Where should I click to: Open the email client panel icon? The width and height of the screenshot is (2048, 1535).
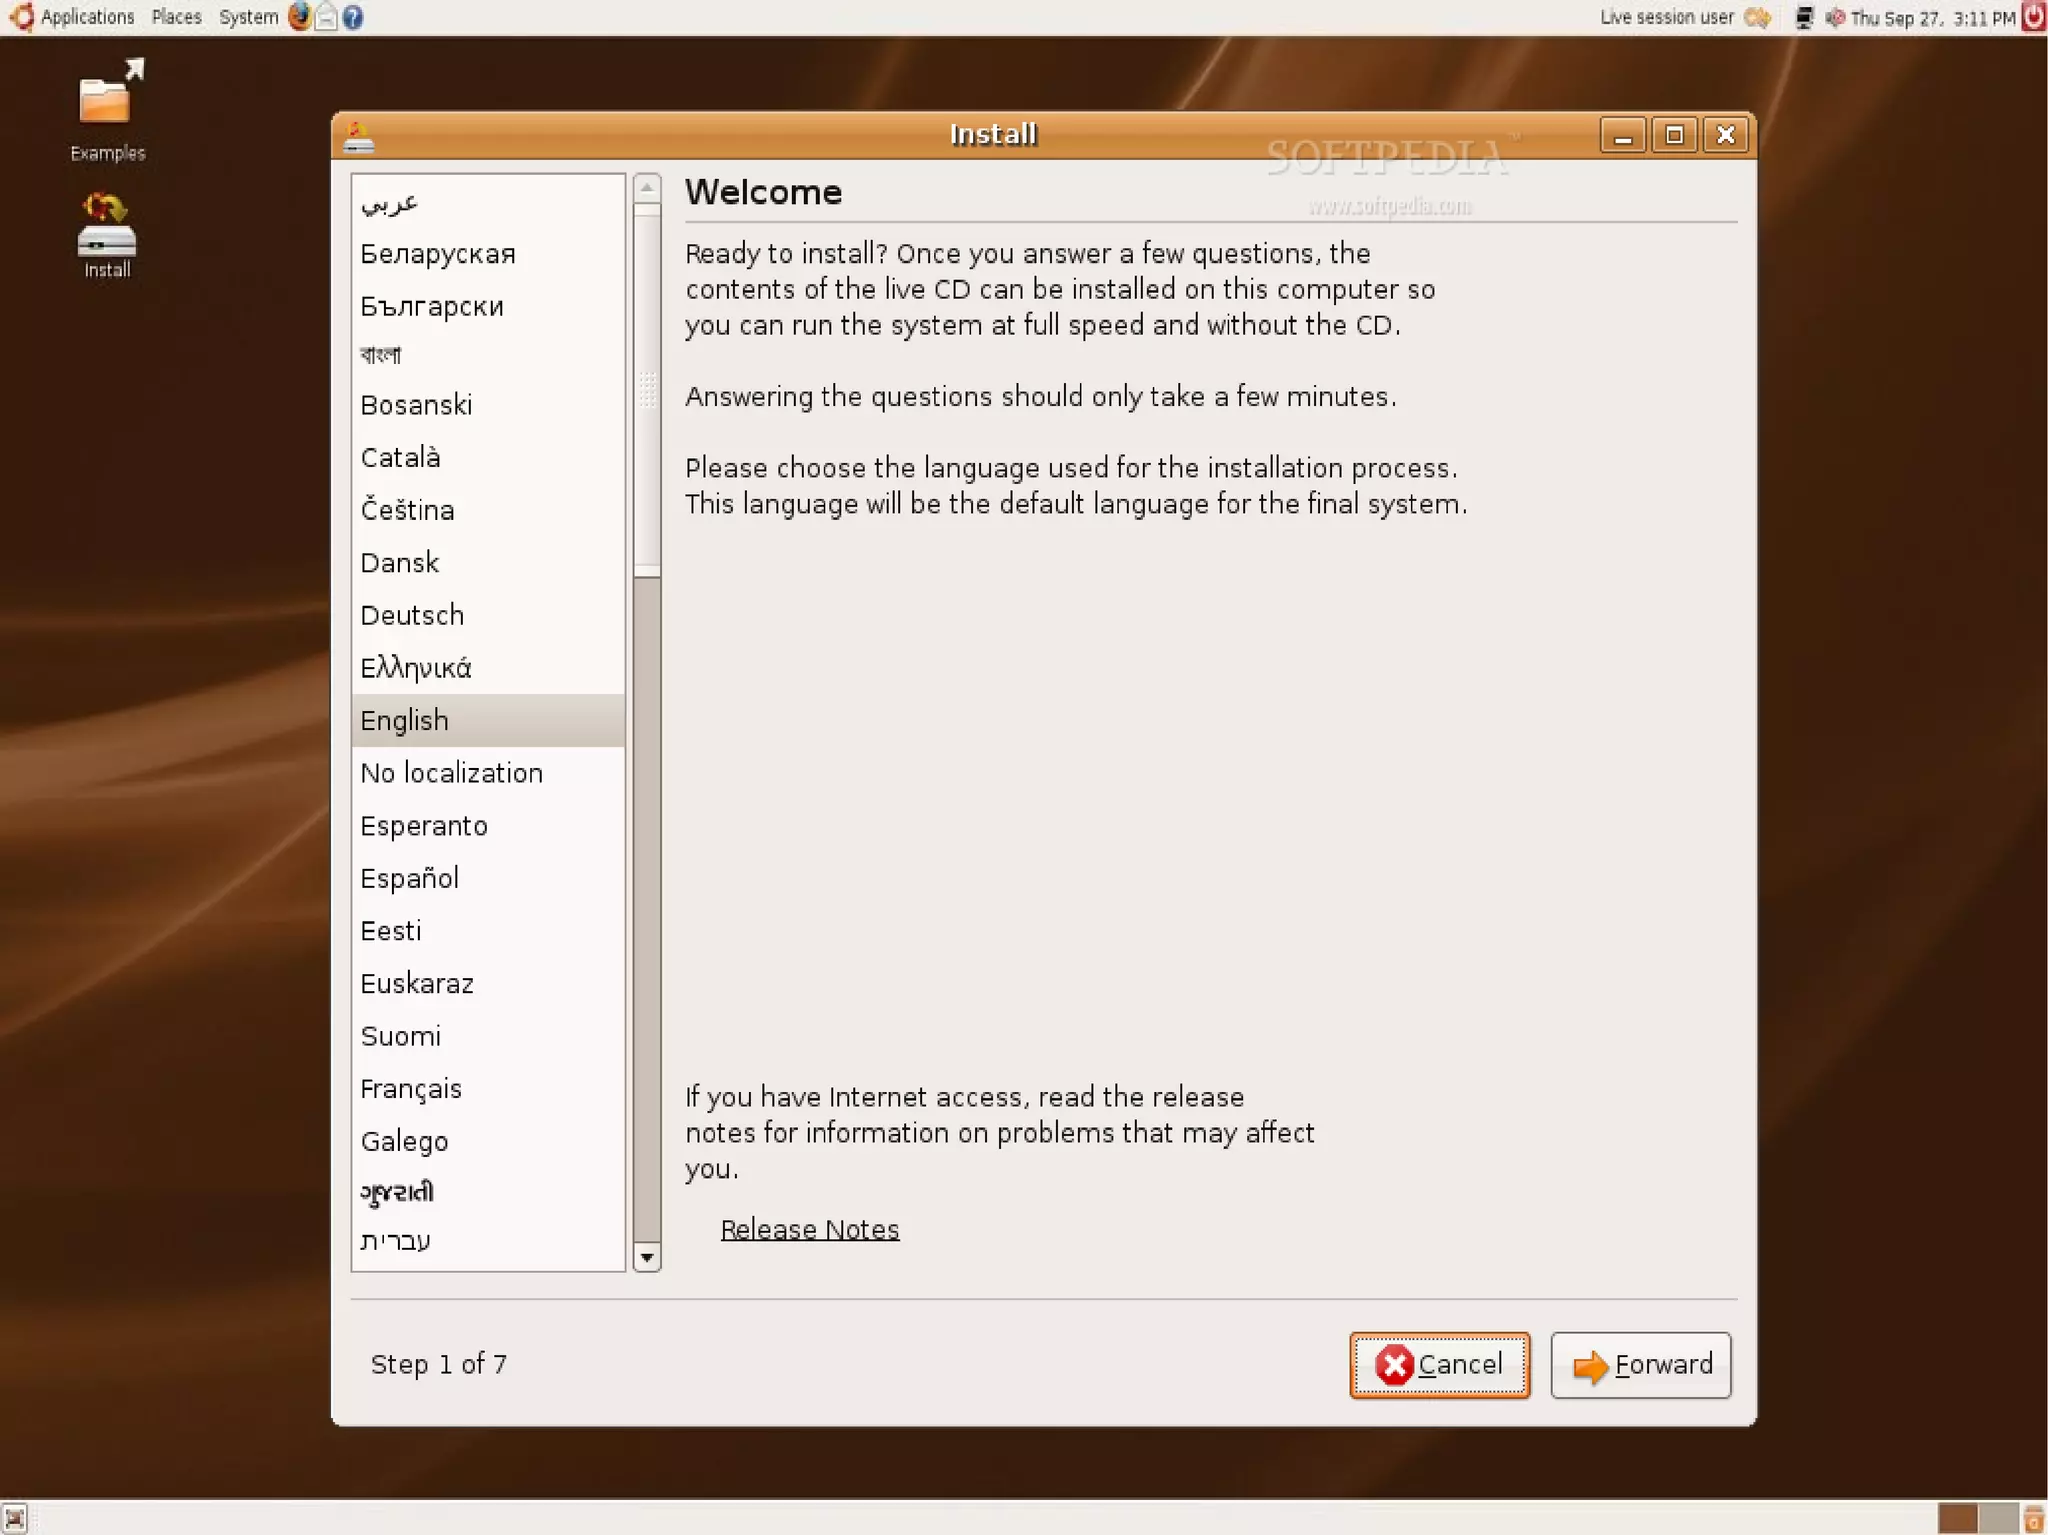pos(326,17)
